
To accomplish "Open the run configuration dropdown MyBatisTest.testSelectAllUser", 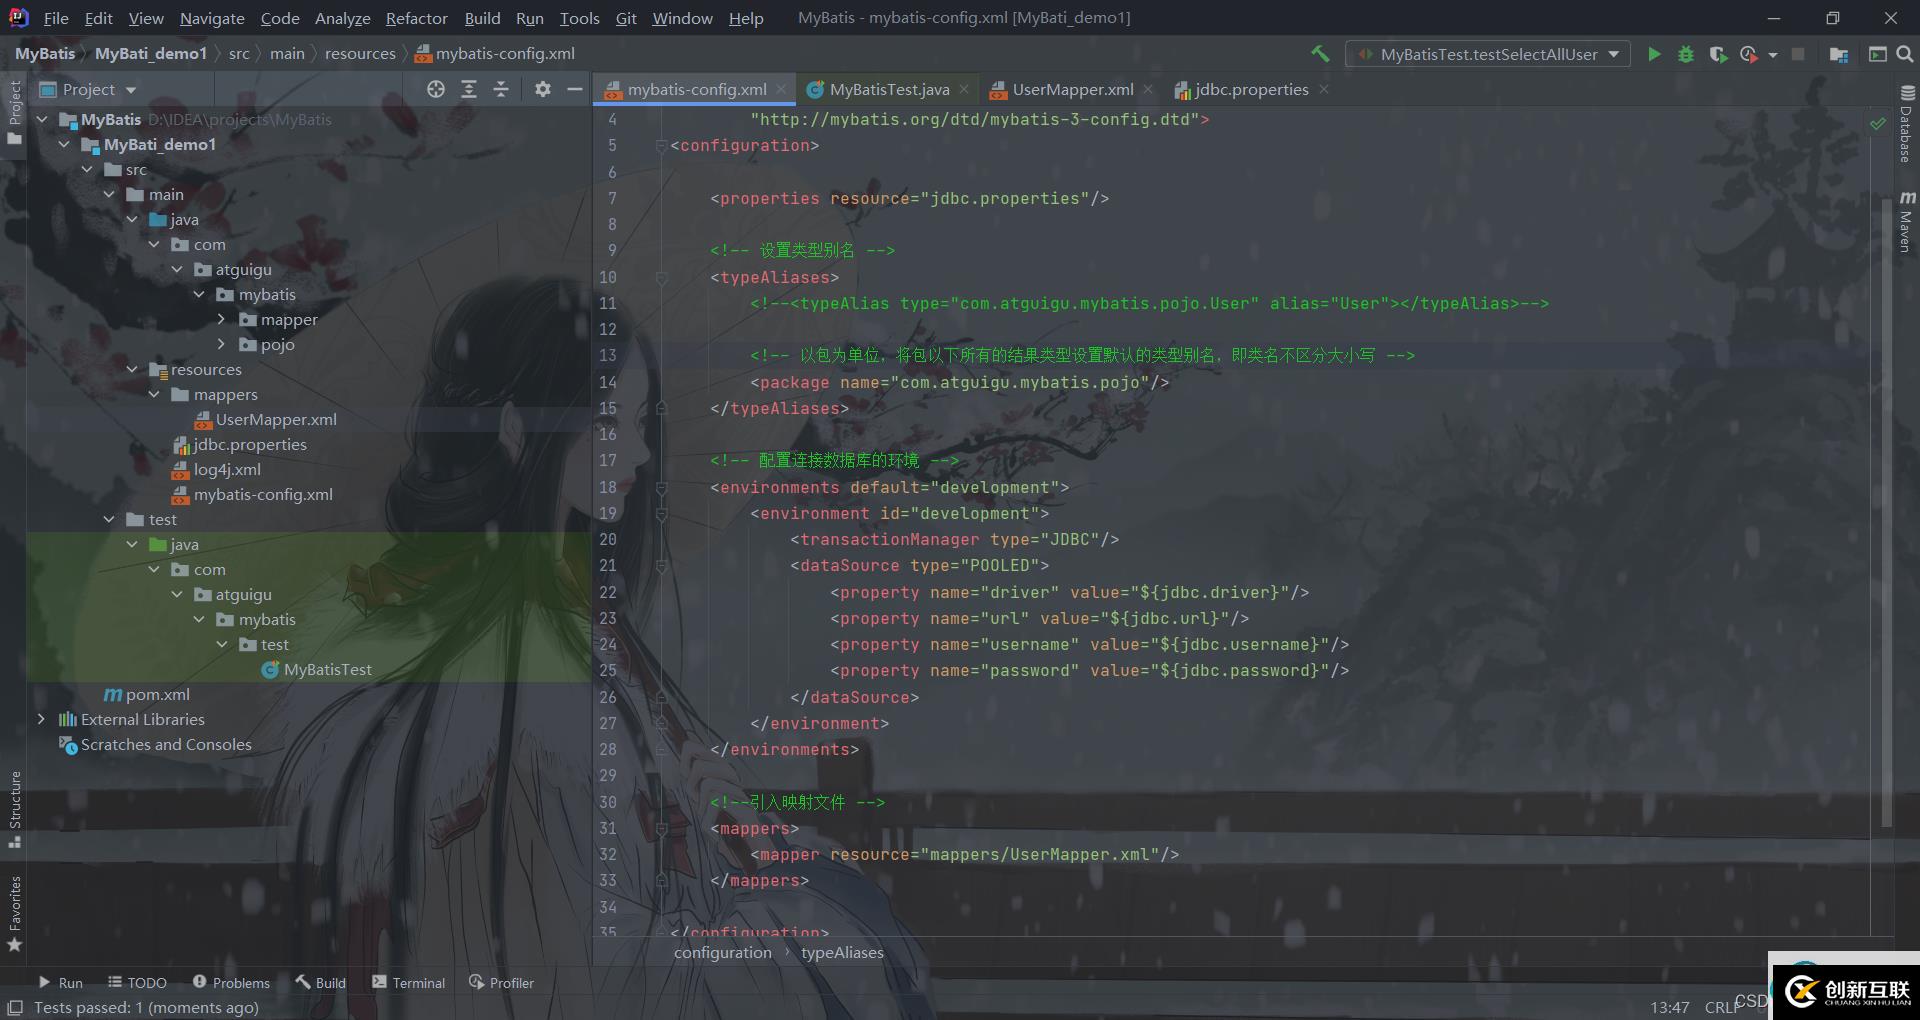I will 1488,54.
